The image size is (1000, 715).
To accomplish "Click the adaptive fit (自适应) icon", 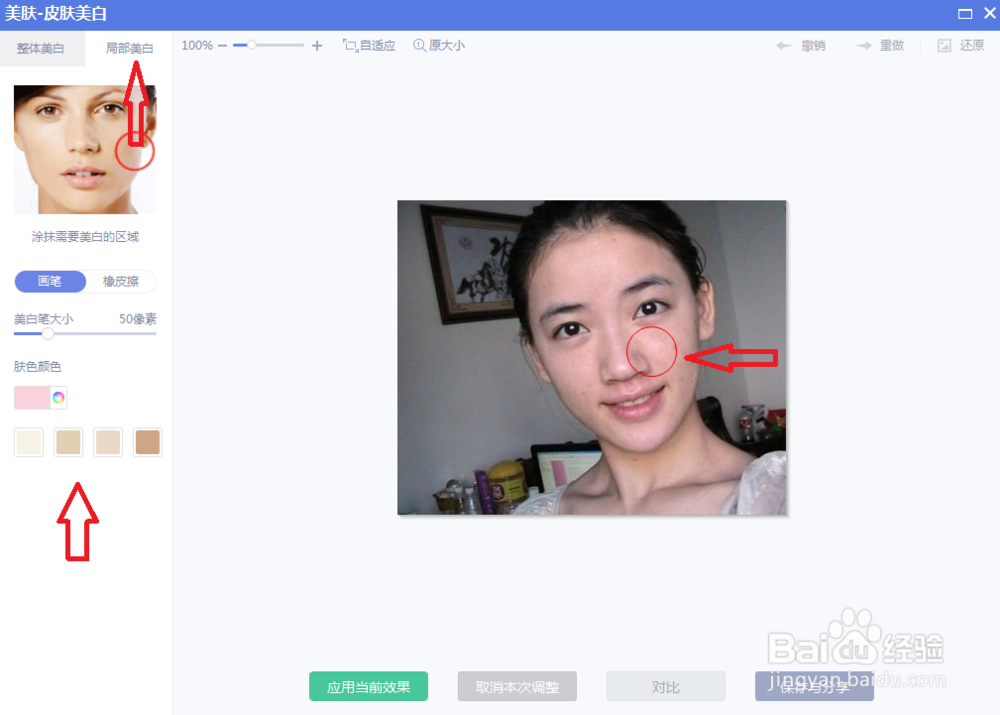I will (x=352, y=45).
